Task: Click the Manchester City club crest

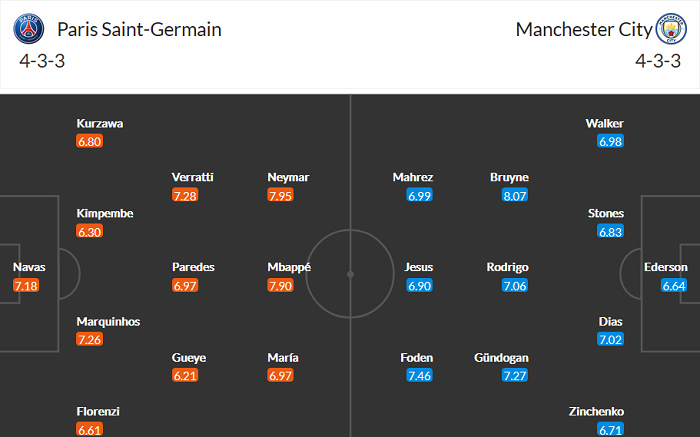Action: coord(670,29)
